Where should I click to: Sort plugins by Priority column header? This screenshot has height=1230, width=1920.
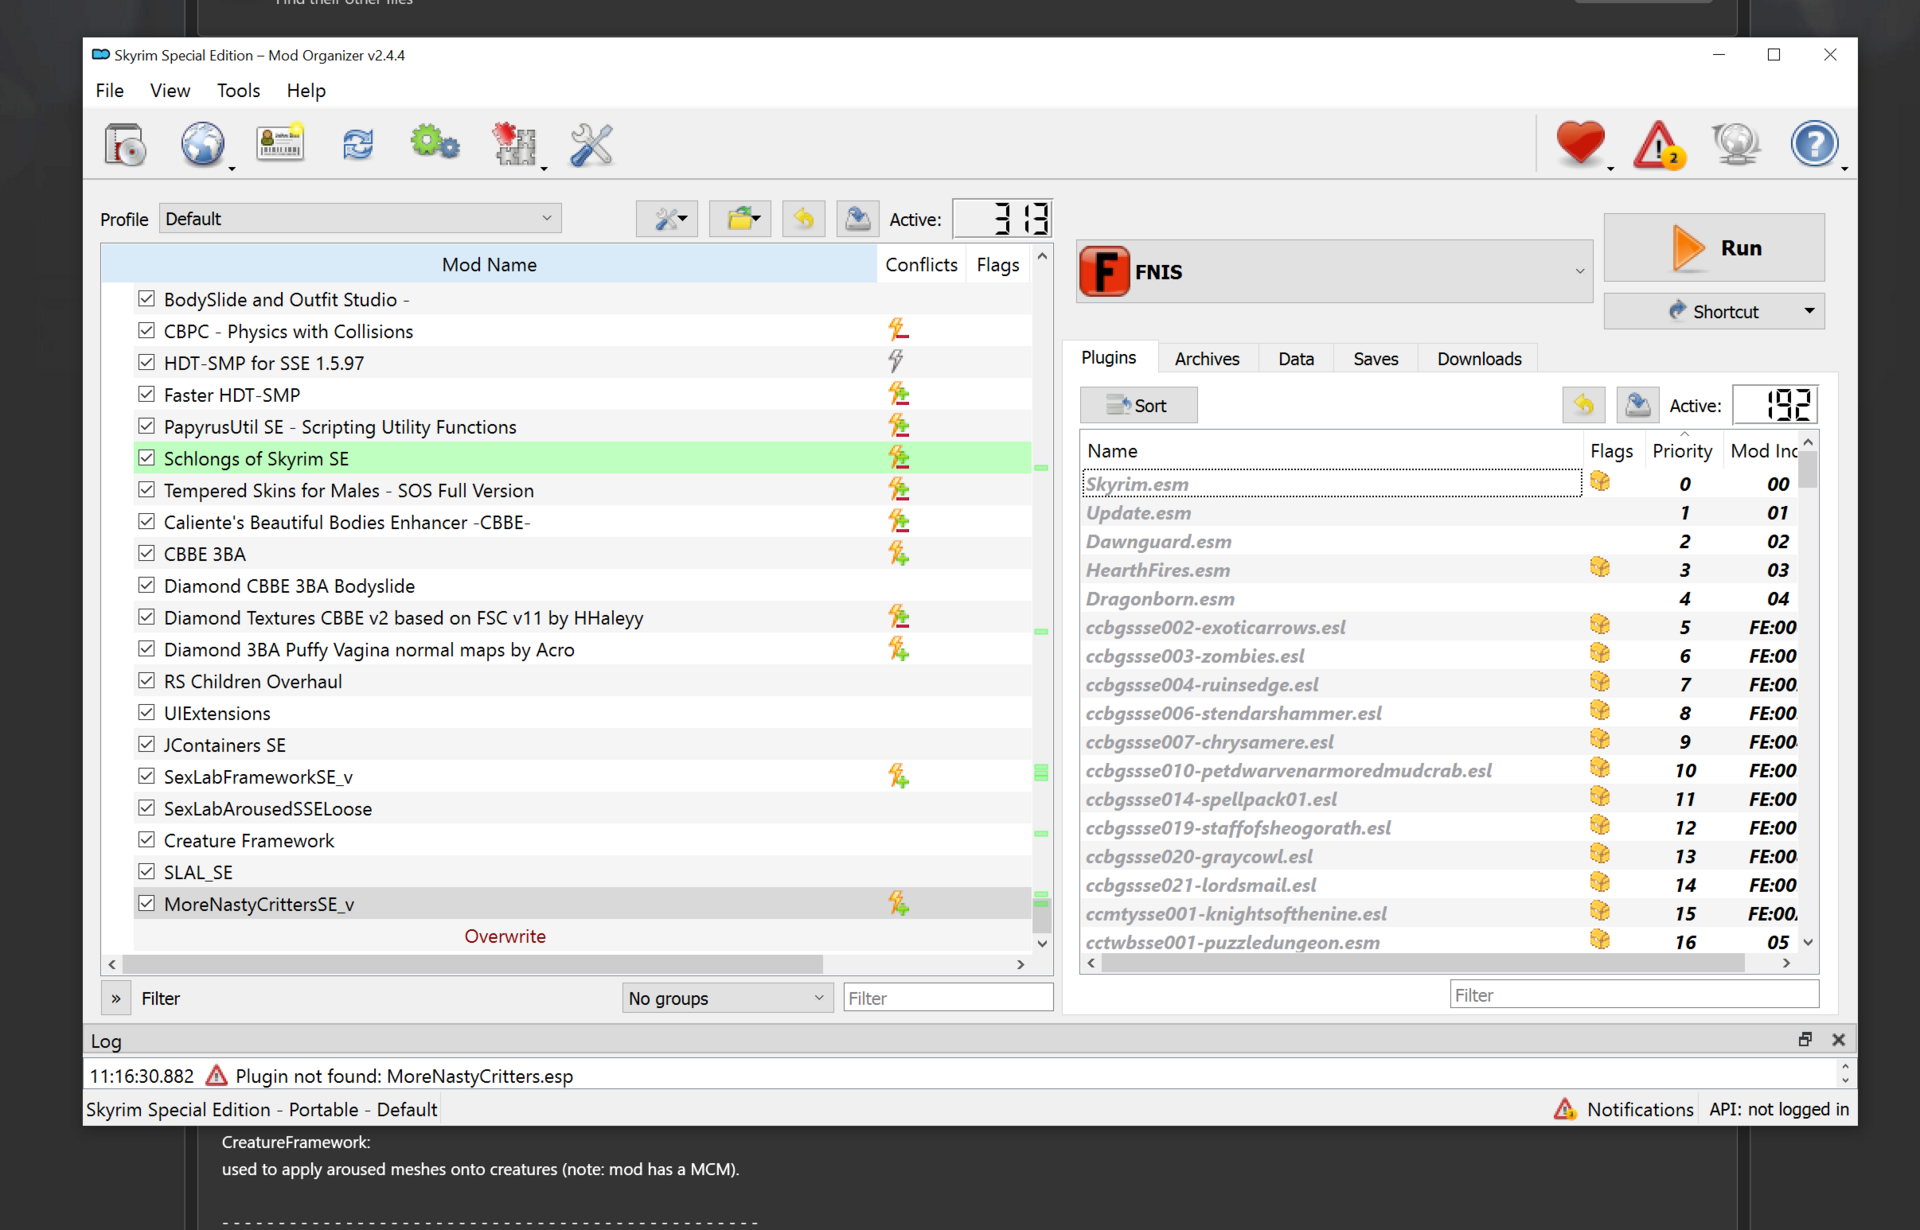tap(1682, 451)
